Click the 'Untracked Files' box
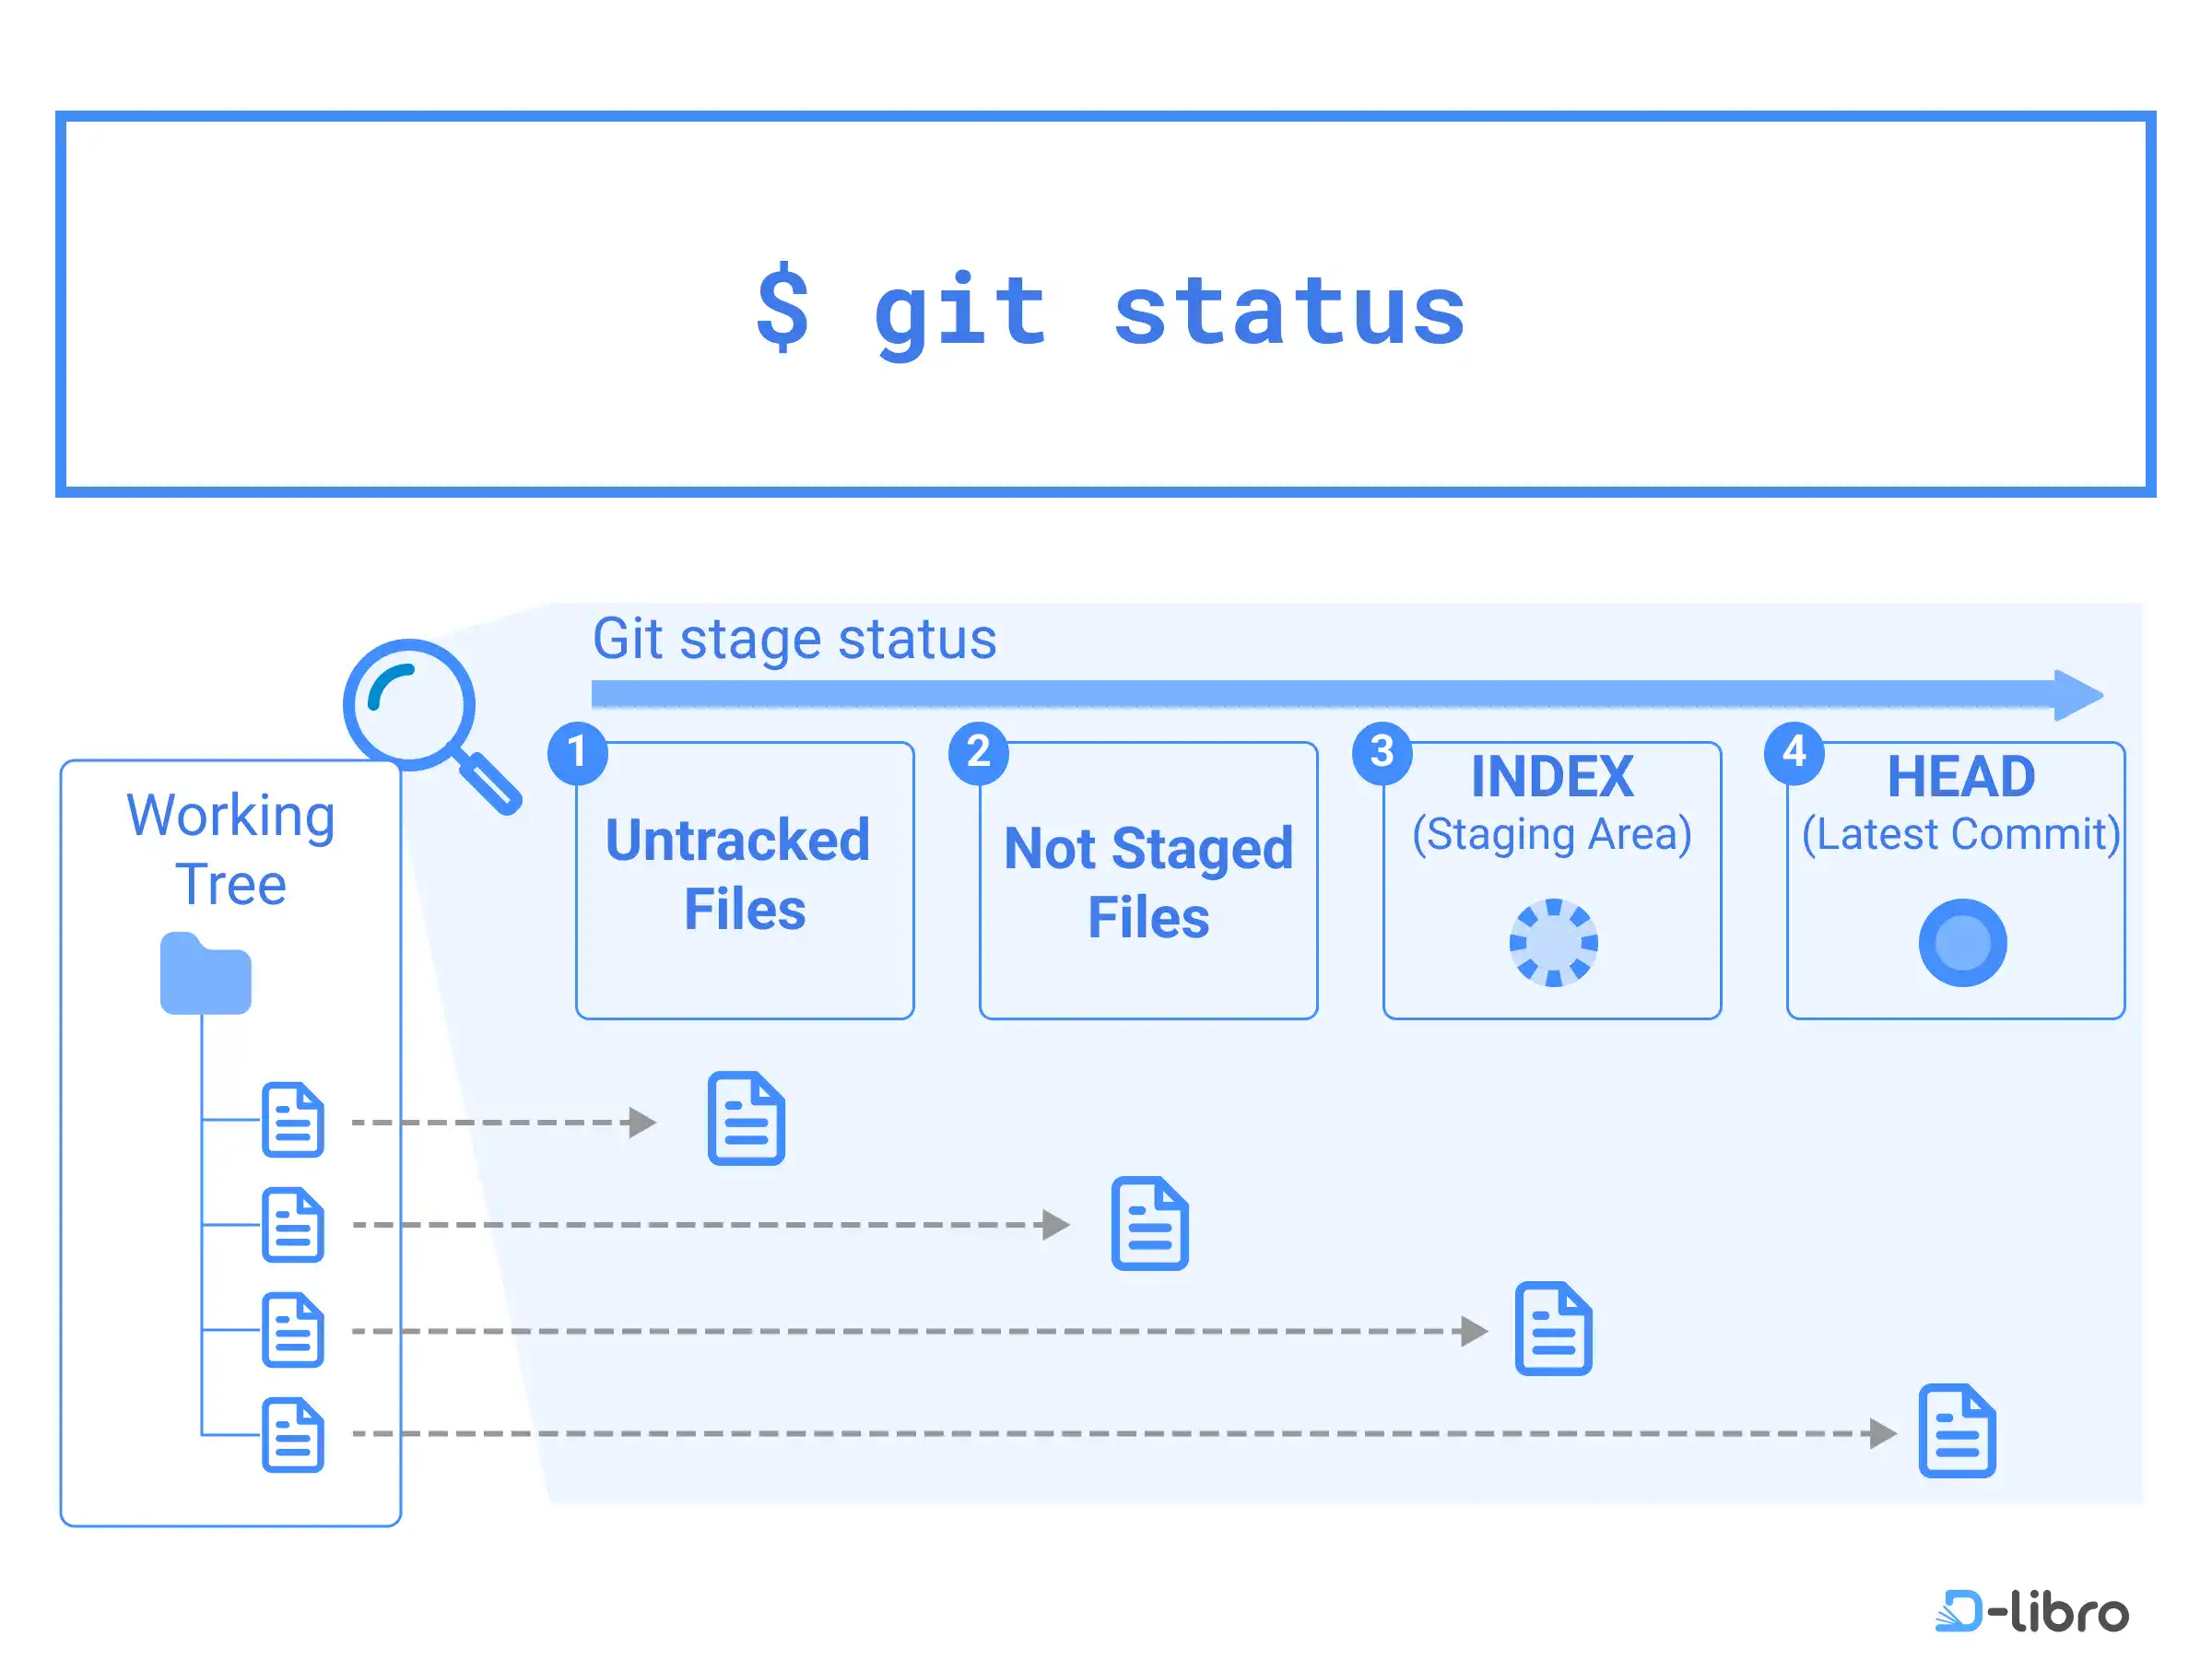2212x1659 pixels. click(x=745, y=881)
